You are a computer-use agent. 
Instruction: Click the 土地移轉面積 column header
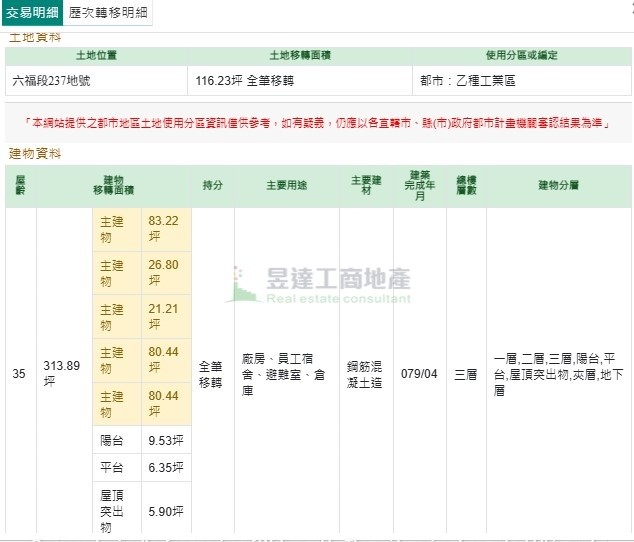300,55
